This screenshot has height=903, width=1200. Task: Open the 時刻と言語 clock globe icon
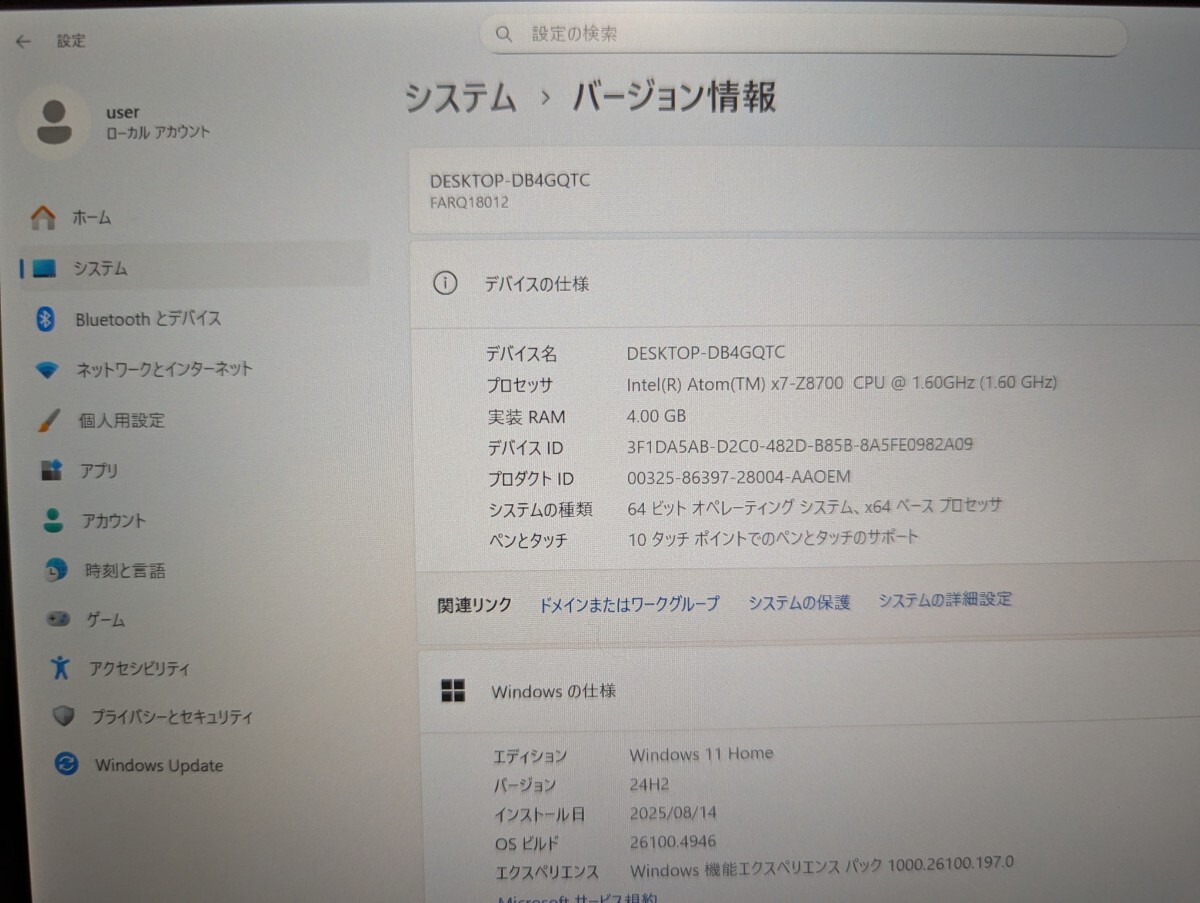click(x=56, y=570)
